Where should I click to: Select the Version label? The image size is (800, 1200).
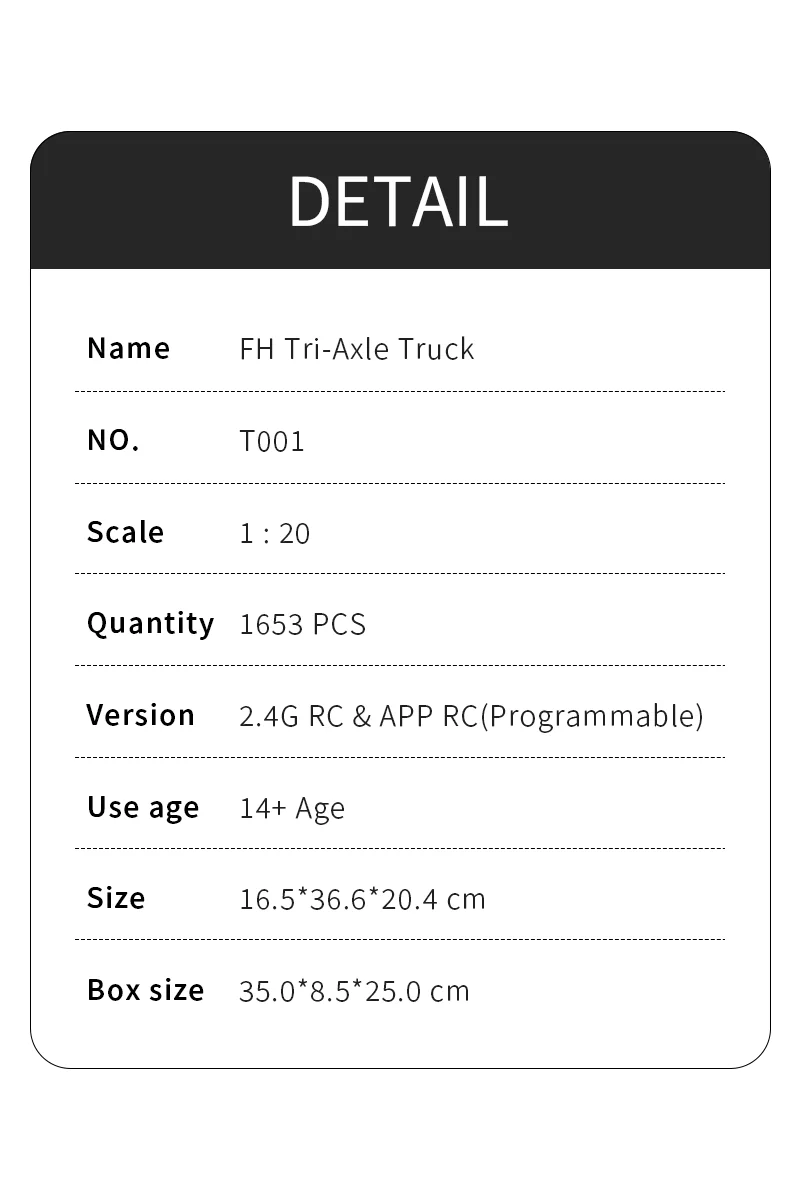point(141,715)
